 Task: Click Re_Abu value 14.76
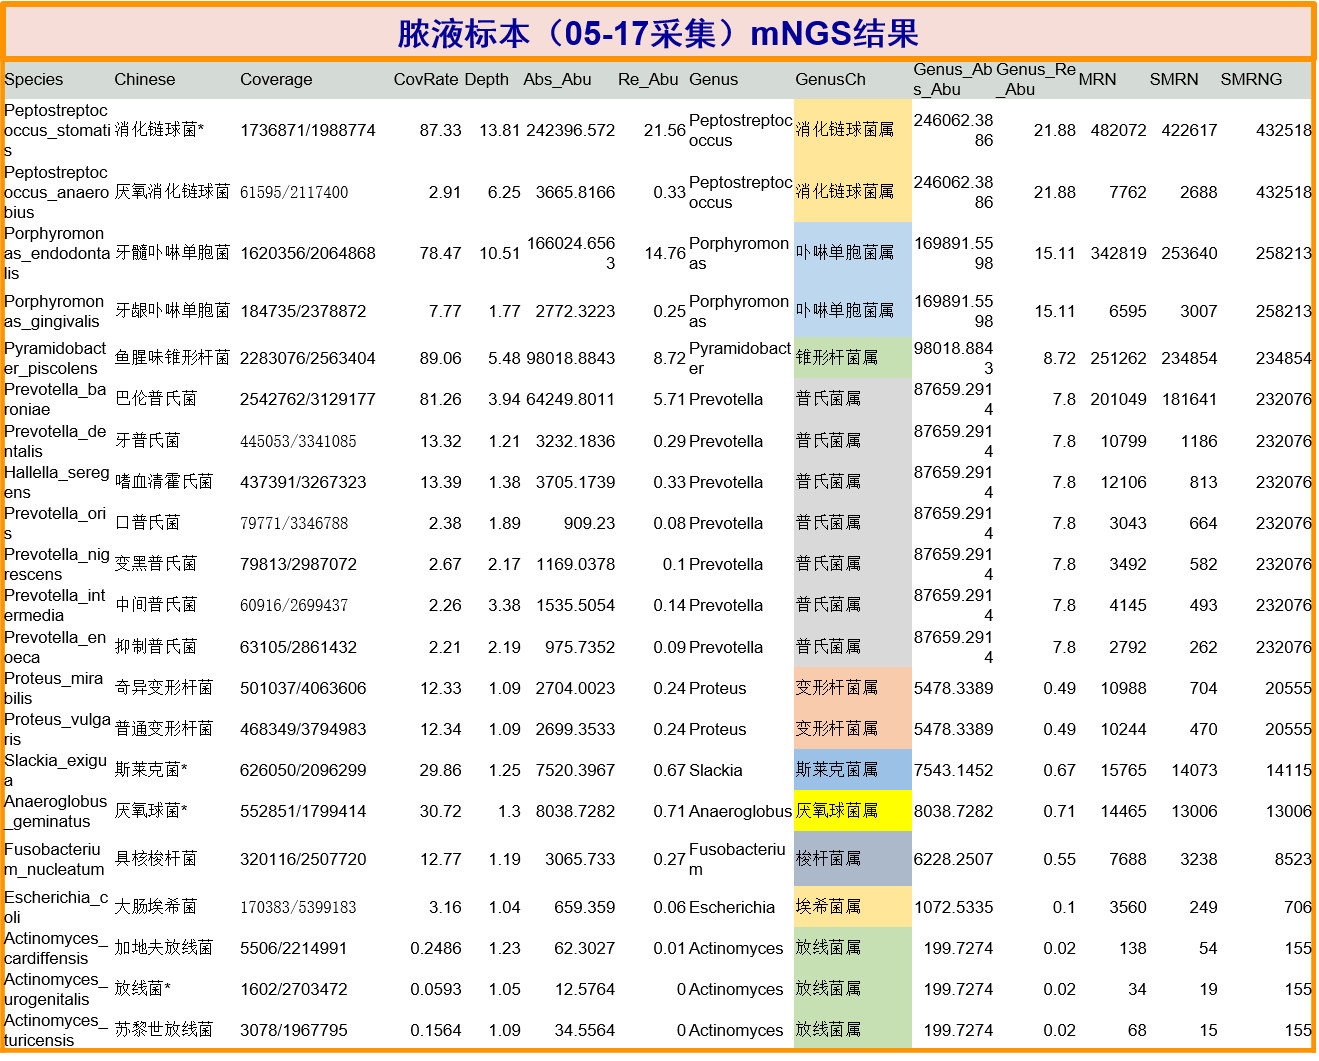tap(665, 253)
